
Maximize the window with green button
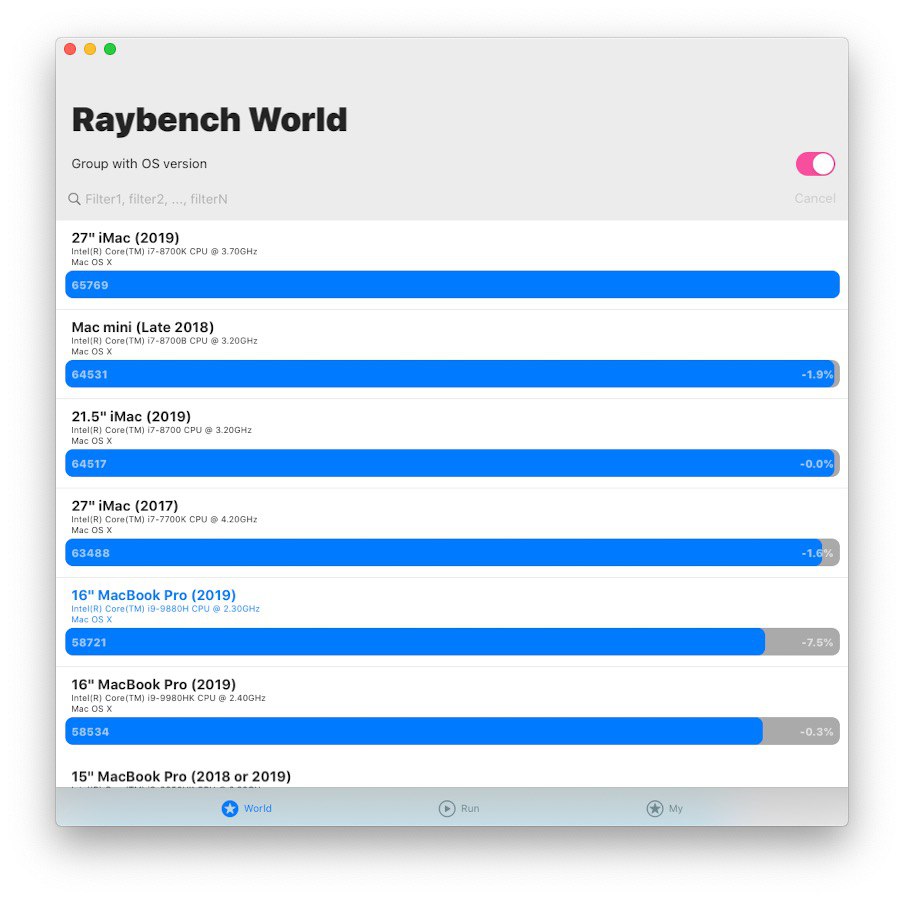point(110,49)
